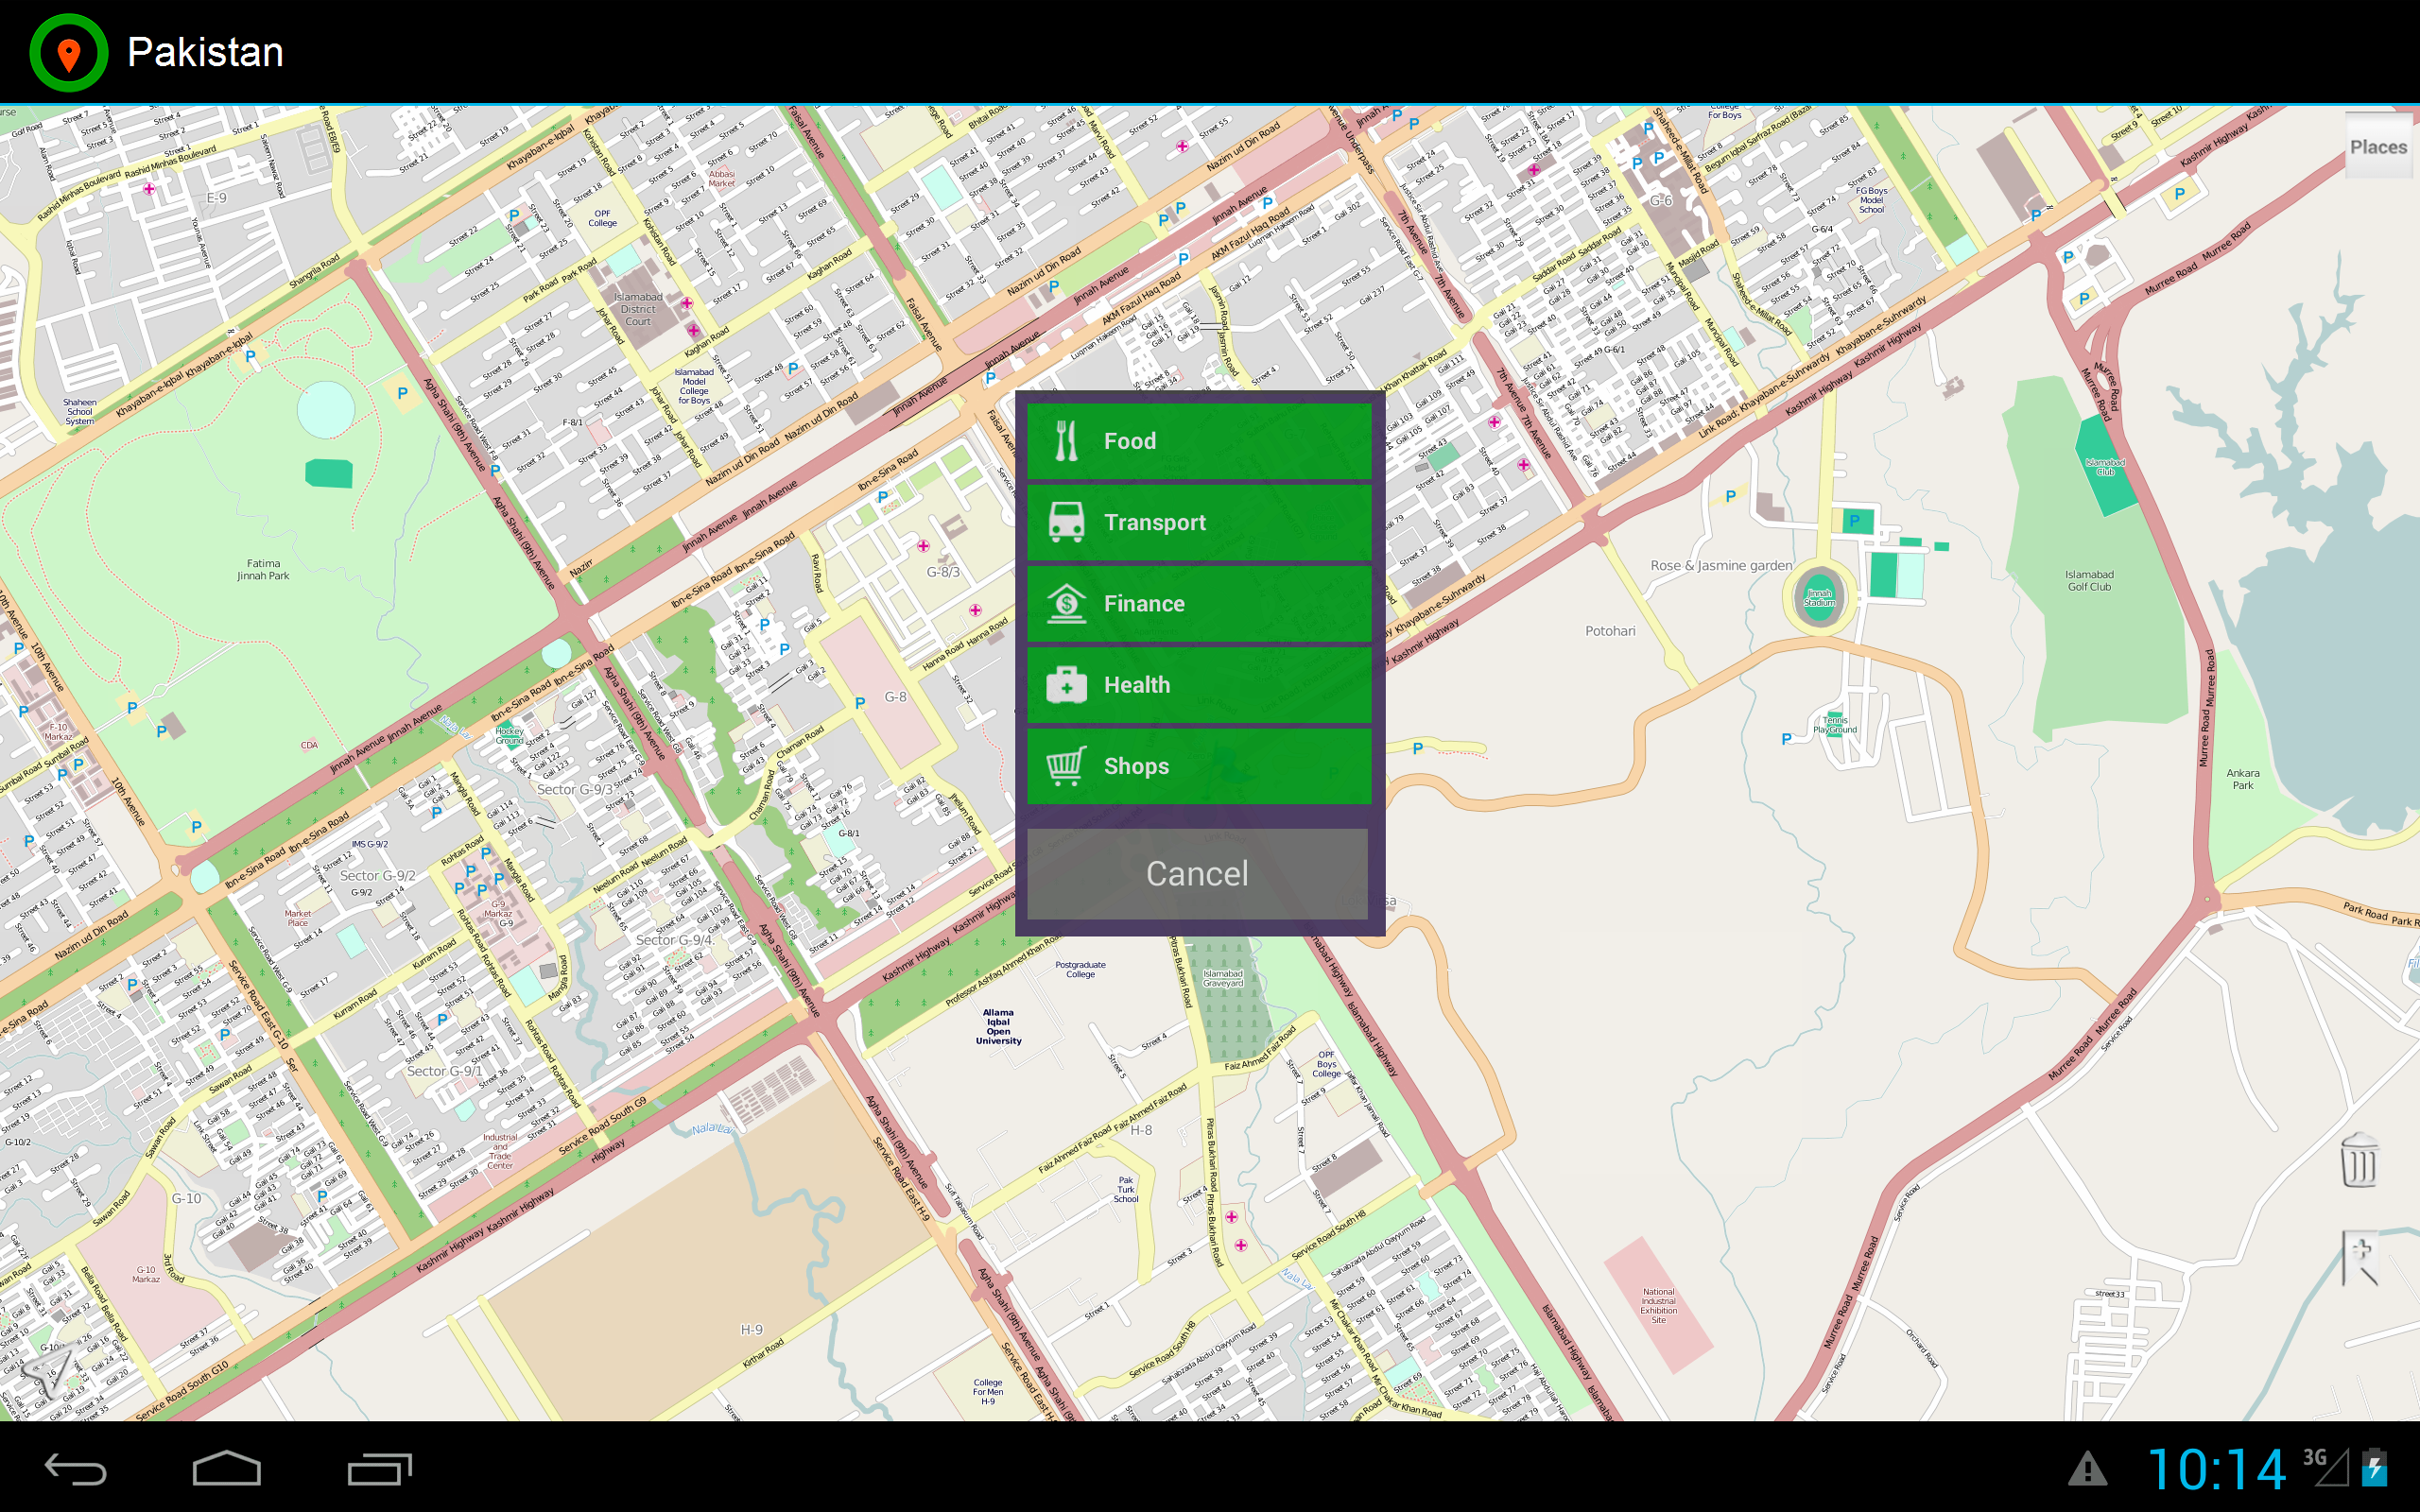Tap the trash can icon on the right edge

2362,1160
